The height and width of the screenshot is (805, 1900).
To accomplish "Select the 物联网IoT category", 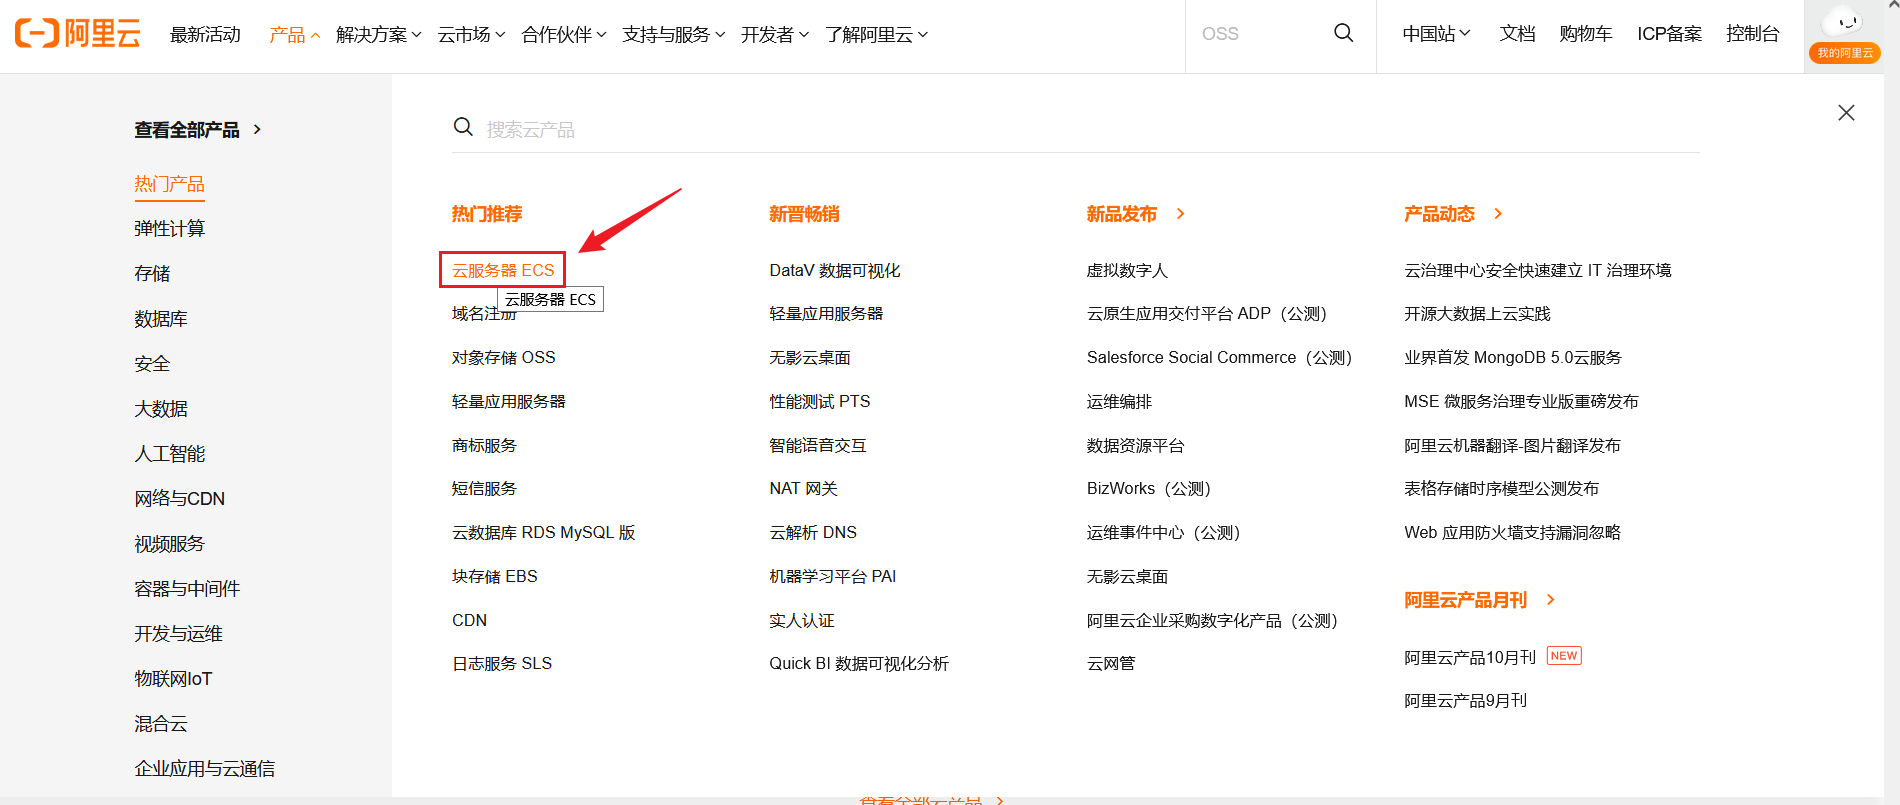I will pos(173,679).
